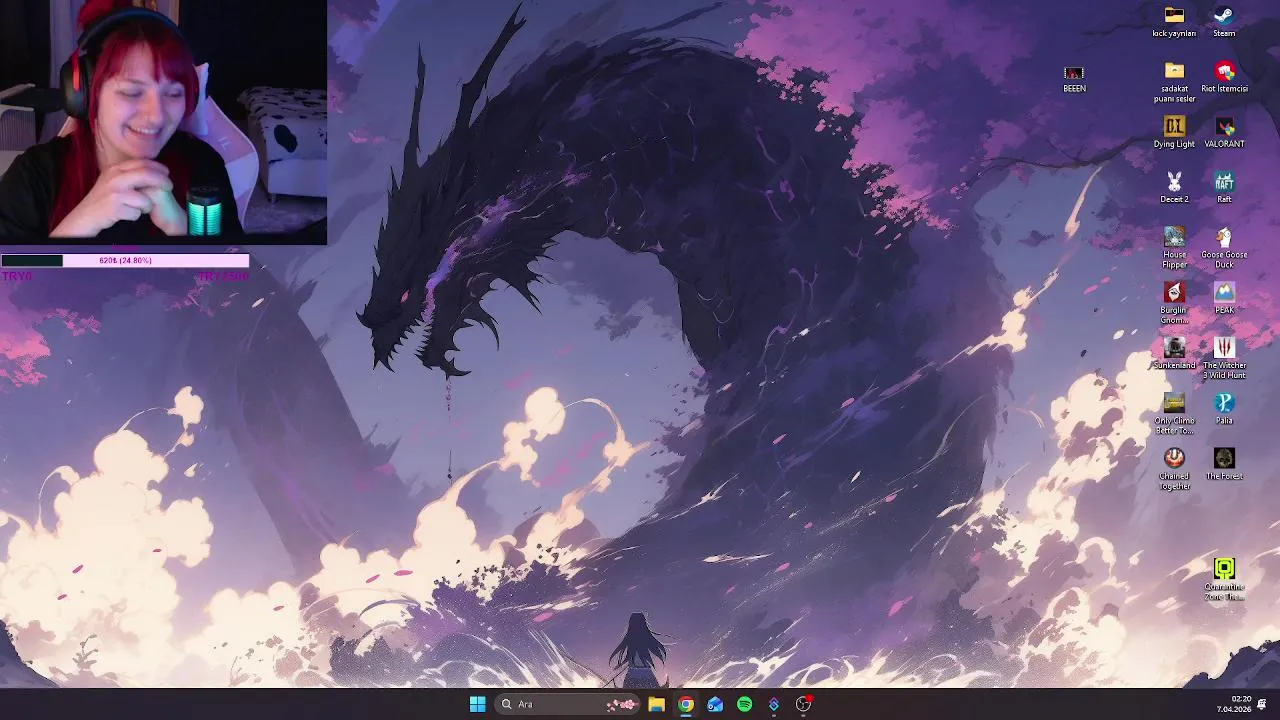
Task: Select the Deceit 2 shortcut
Action: (x=1174, y=187)
